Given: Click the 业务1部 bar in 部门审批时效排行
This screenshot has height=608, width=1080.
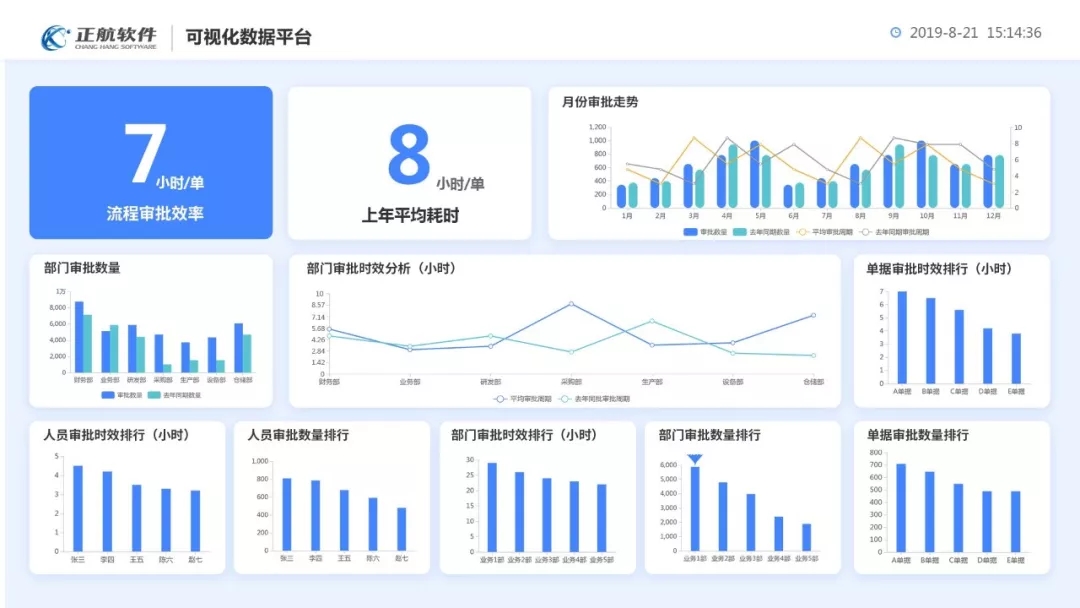Looking at the screenshot, I should (492, 507).
